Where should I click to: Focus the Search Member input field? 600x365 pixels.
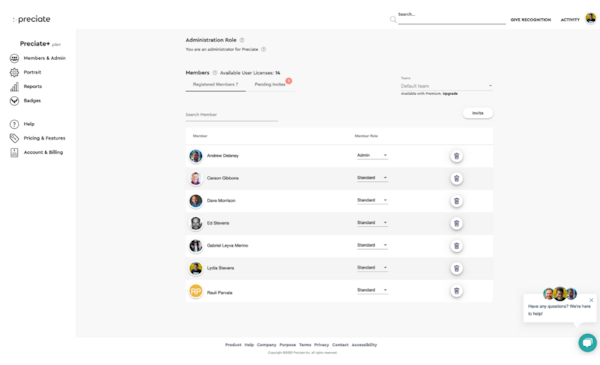[x=232, y=115]
